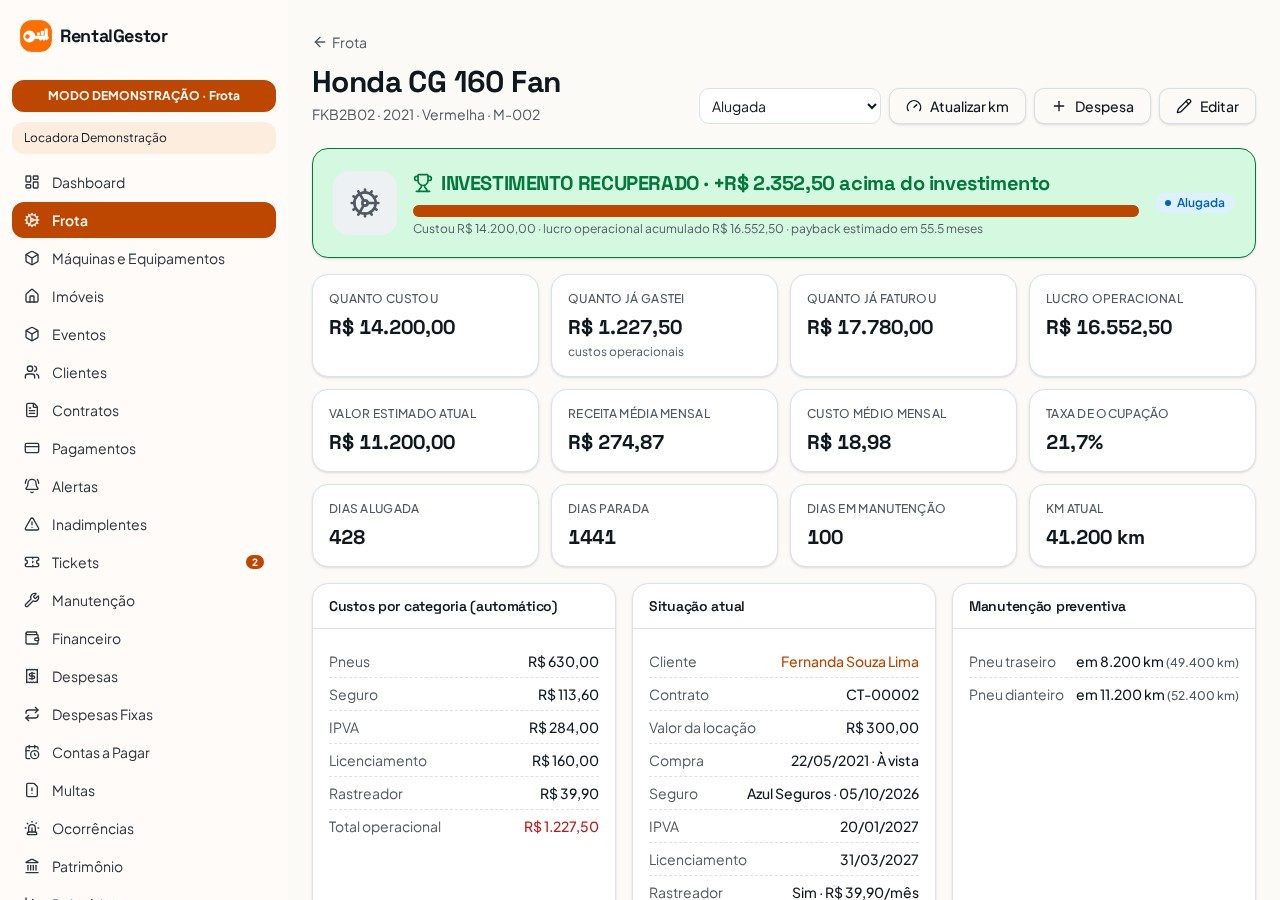The width and height of the screenshot is (1280, 900).
Task: Click the plus icon on Despesa button
Action: point(1059,106)
